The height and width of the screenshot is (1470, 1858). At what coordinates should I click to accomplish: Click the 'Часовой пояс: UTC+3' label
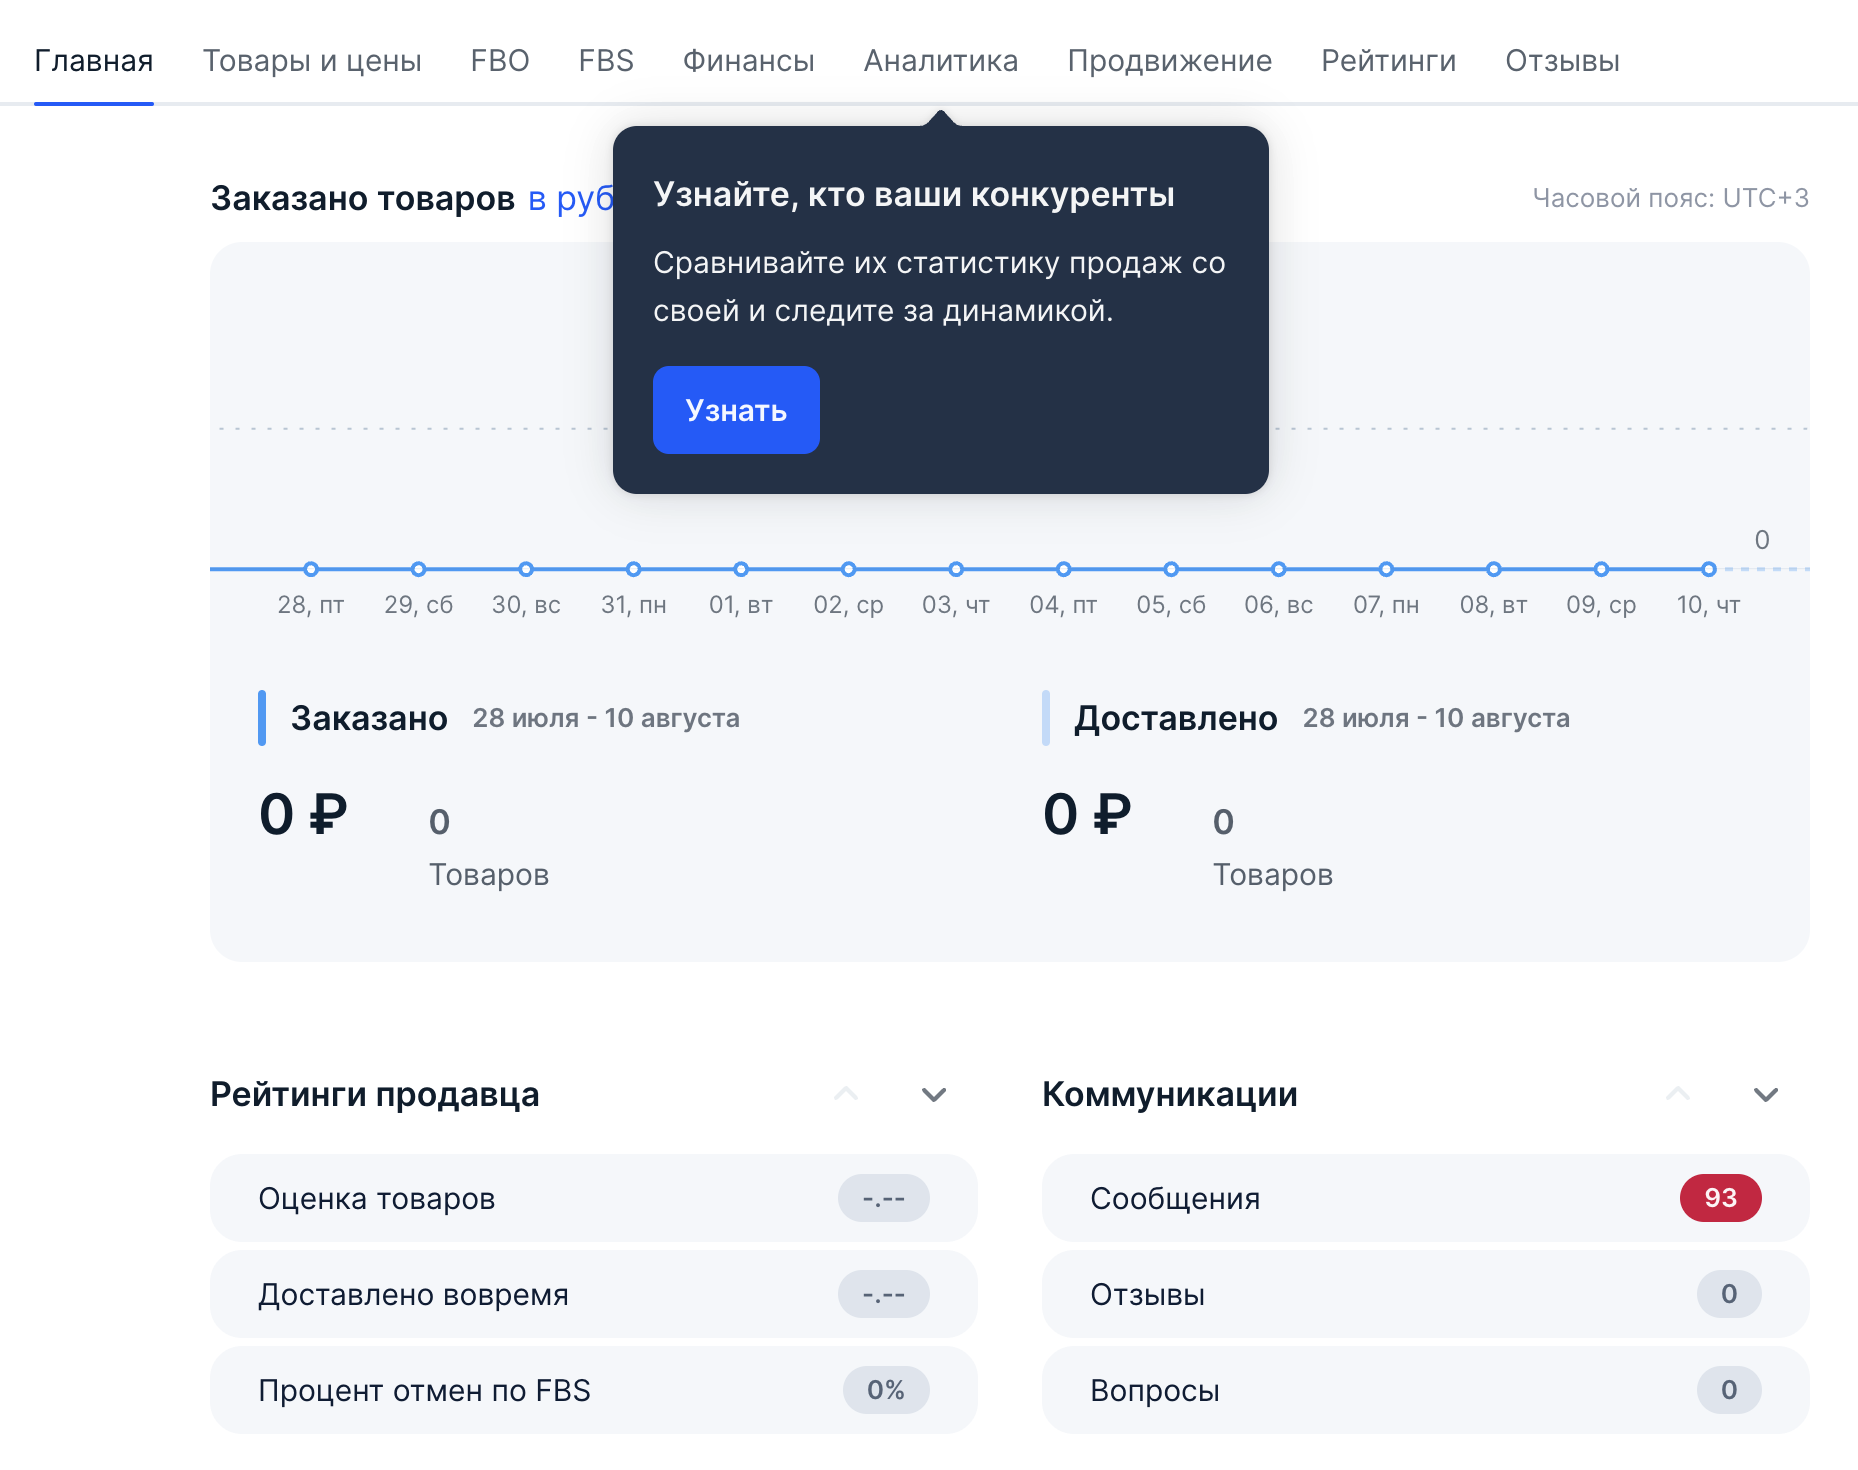pos(1671,198)
